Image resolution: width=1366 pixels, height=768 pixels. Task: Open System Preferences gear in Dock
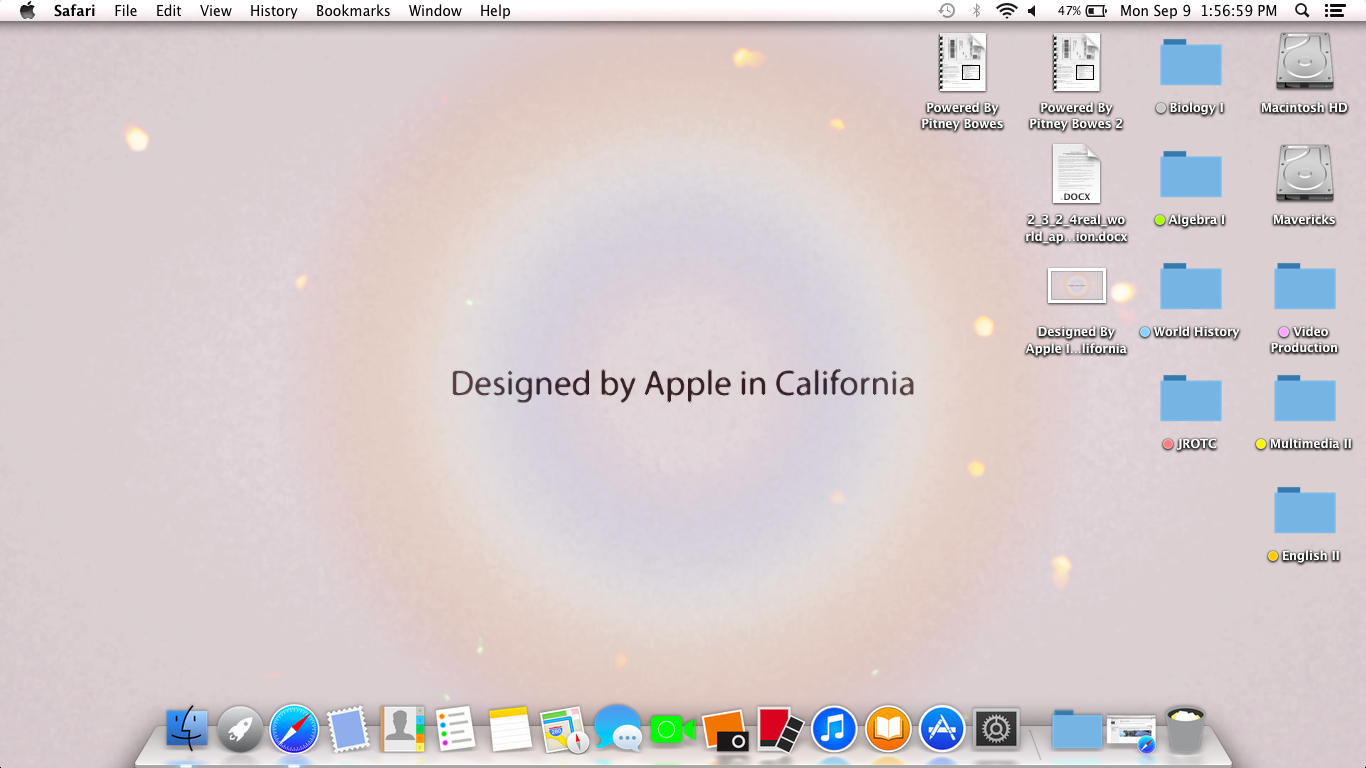pyautogui.click(x=996, y=730)
